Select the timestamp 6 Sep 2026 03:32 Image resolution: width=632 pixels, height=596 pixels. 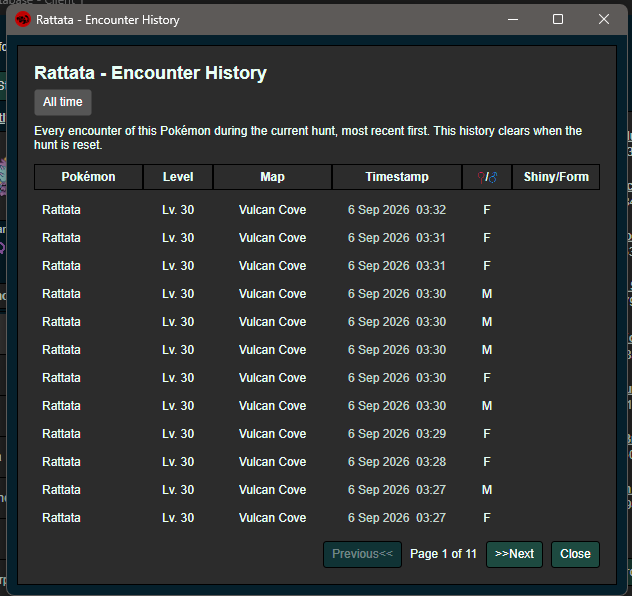point(397,210)
